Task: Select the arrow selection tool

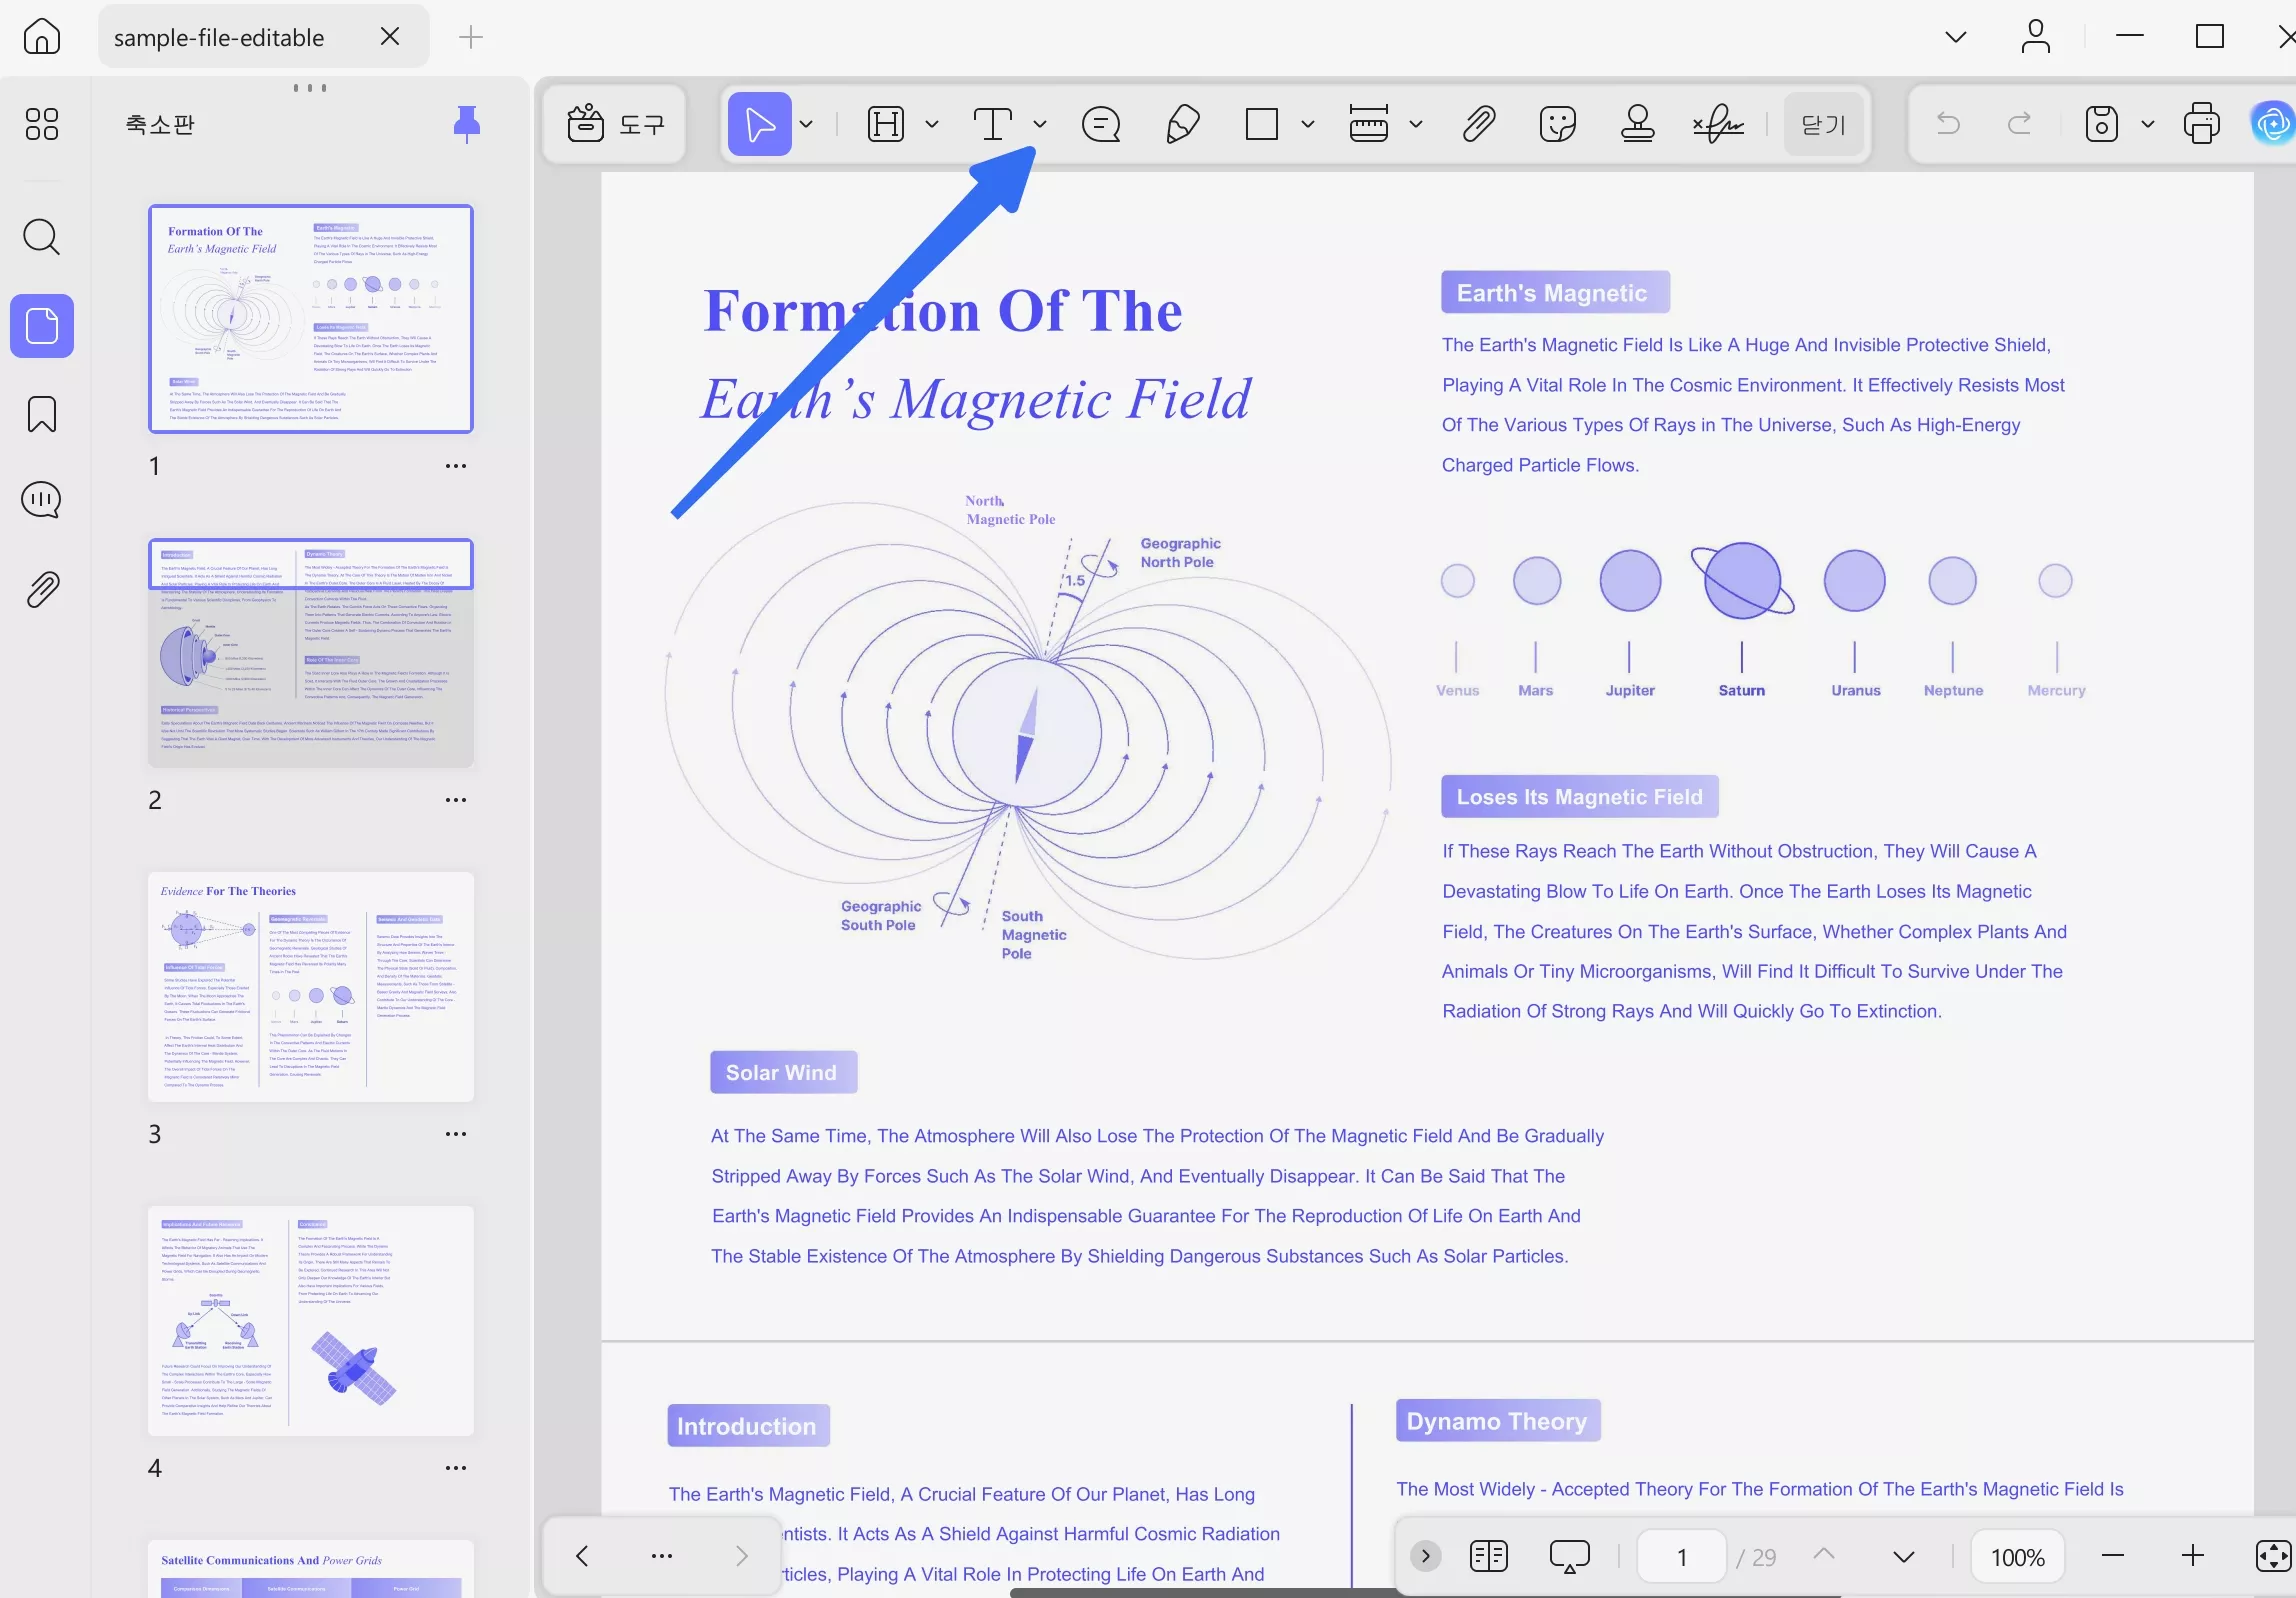Action: (x=759, y=124)
